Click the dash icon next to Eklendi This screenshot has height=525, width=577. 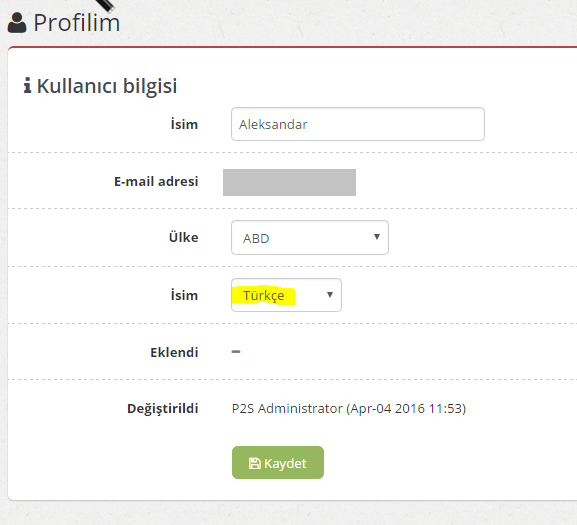tap(236, 352)
